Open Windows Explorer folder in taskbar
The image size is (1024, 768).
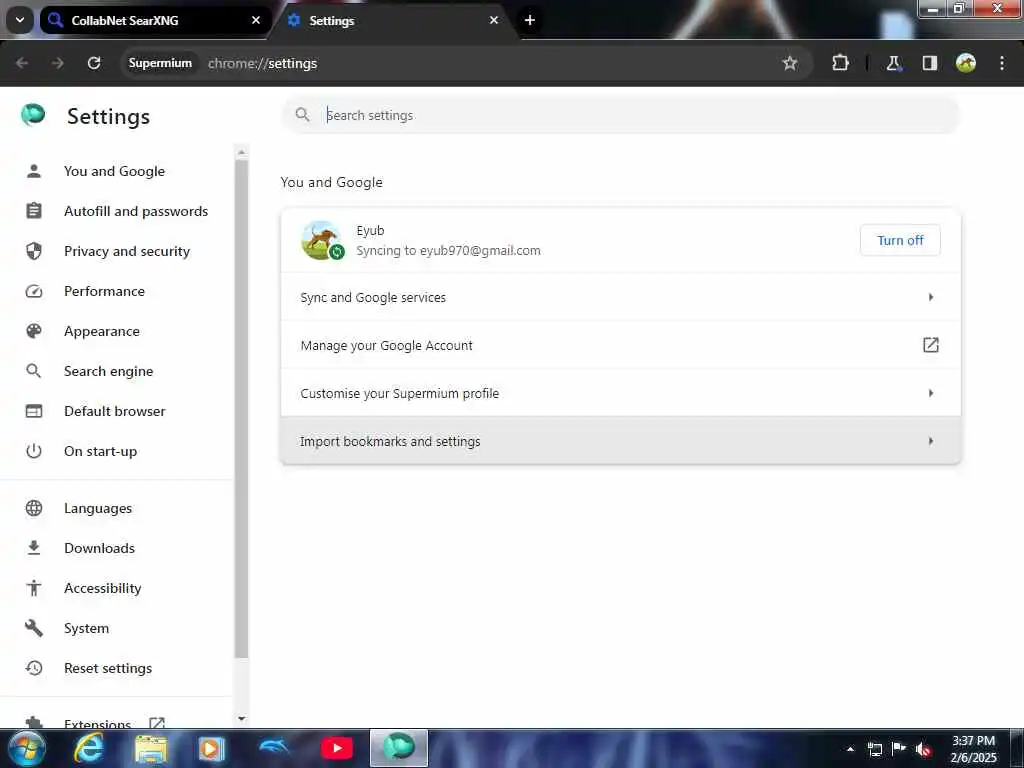151,748
